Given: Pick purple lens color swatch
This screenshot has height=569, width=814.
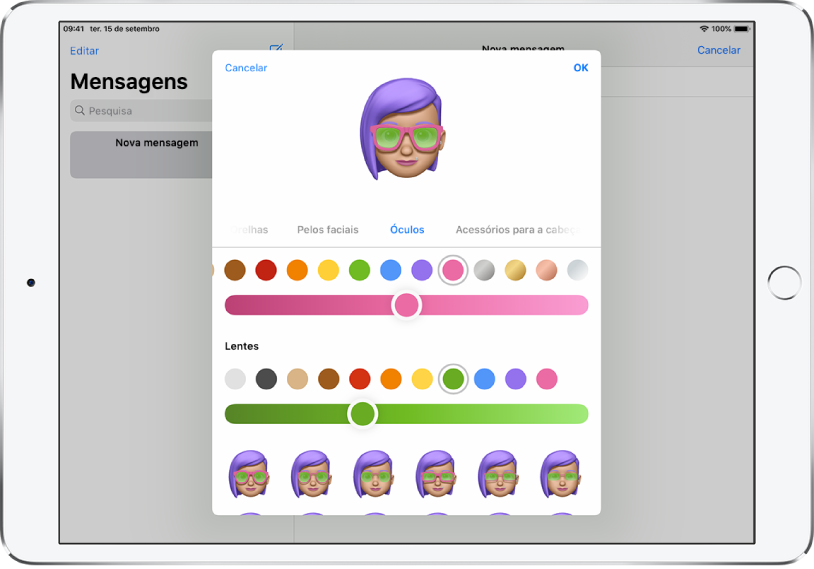Looking at the screenshot, I should pos(515,379).
